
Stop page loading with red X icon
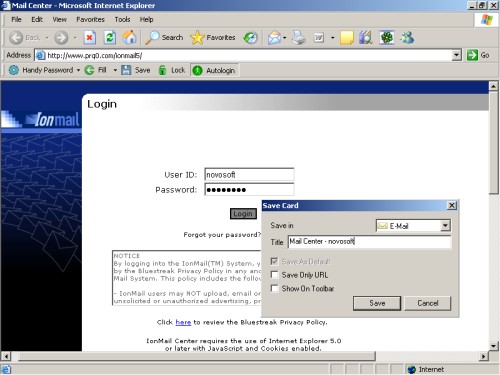89,38
